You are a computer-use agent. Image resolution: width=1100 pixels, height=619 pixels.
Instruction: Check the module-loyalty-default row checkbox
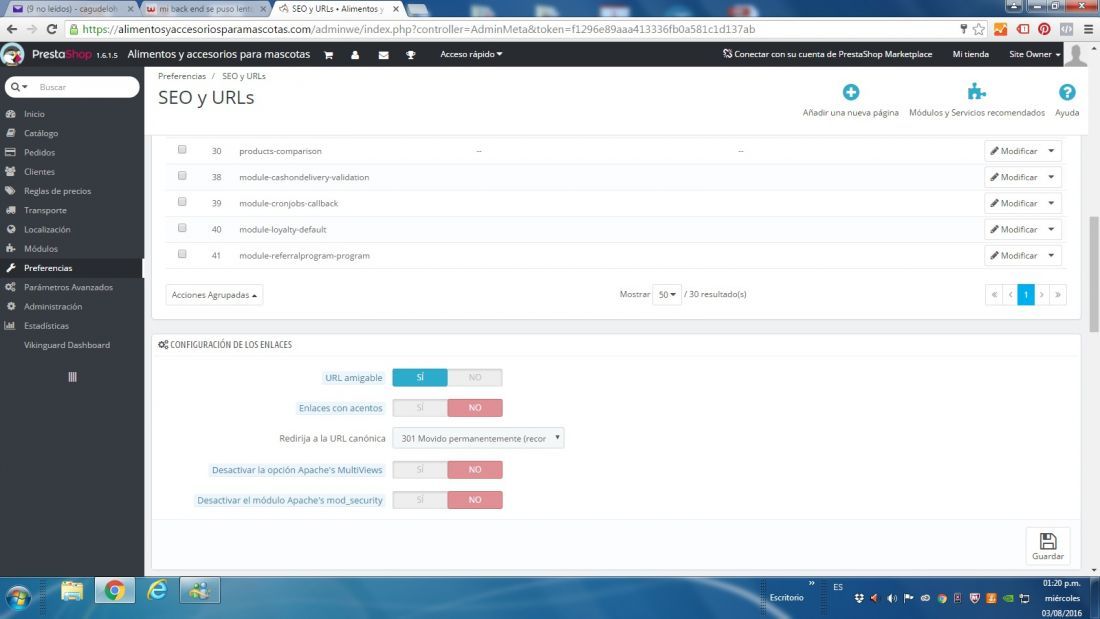[182, 227]
